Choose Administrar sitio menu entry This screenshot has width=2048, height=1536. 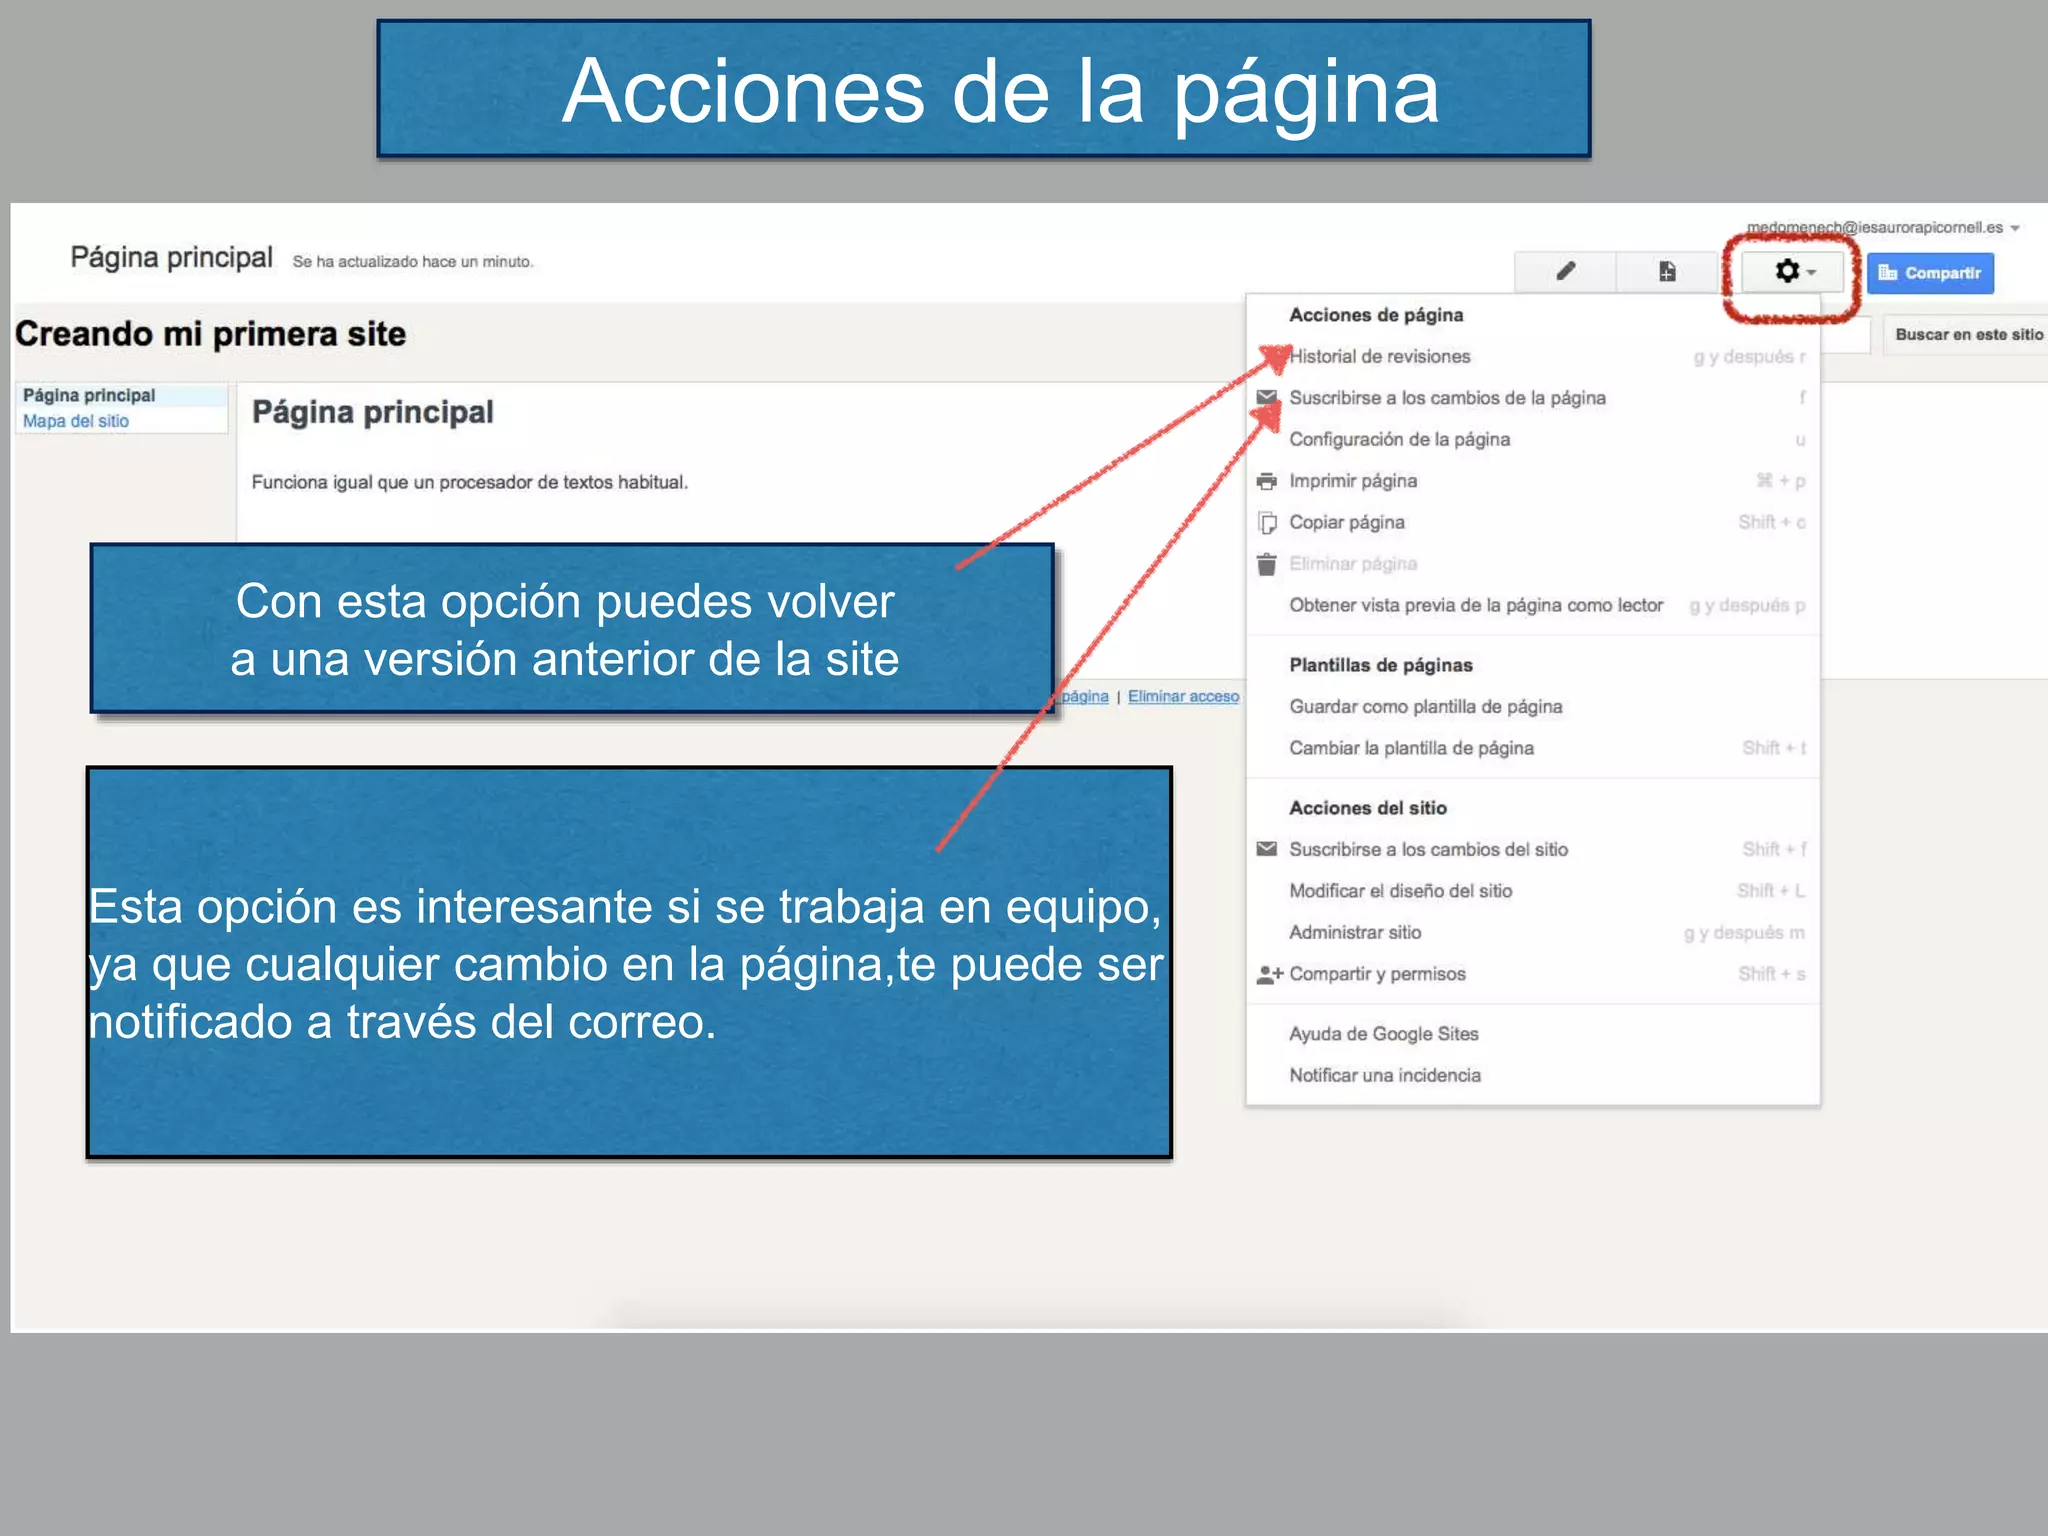(x=1532, y=933)
